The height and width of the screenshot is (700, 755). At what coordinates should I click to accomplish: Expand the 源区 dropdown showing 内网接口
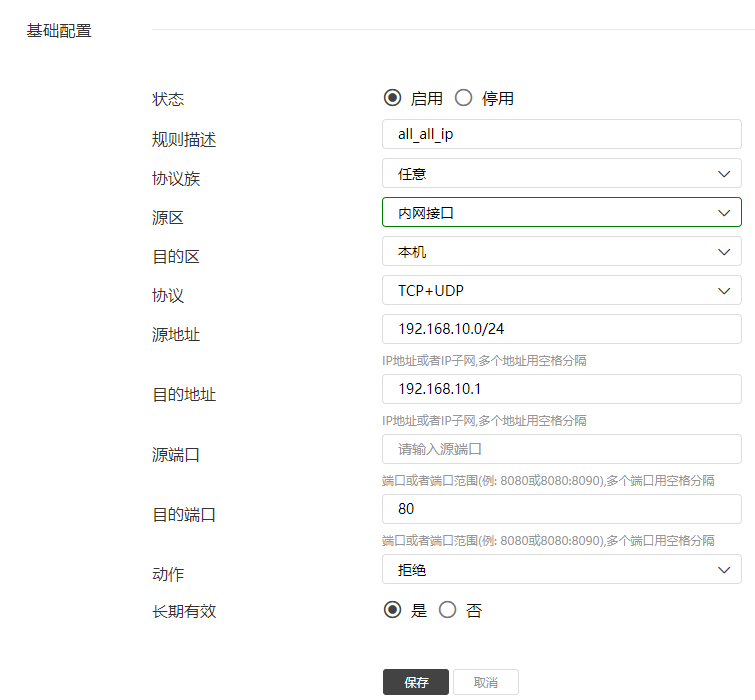[x=550, y=212]
